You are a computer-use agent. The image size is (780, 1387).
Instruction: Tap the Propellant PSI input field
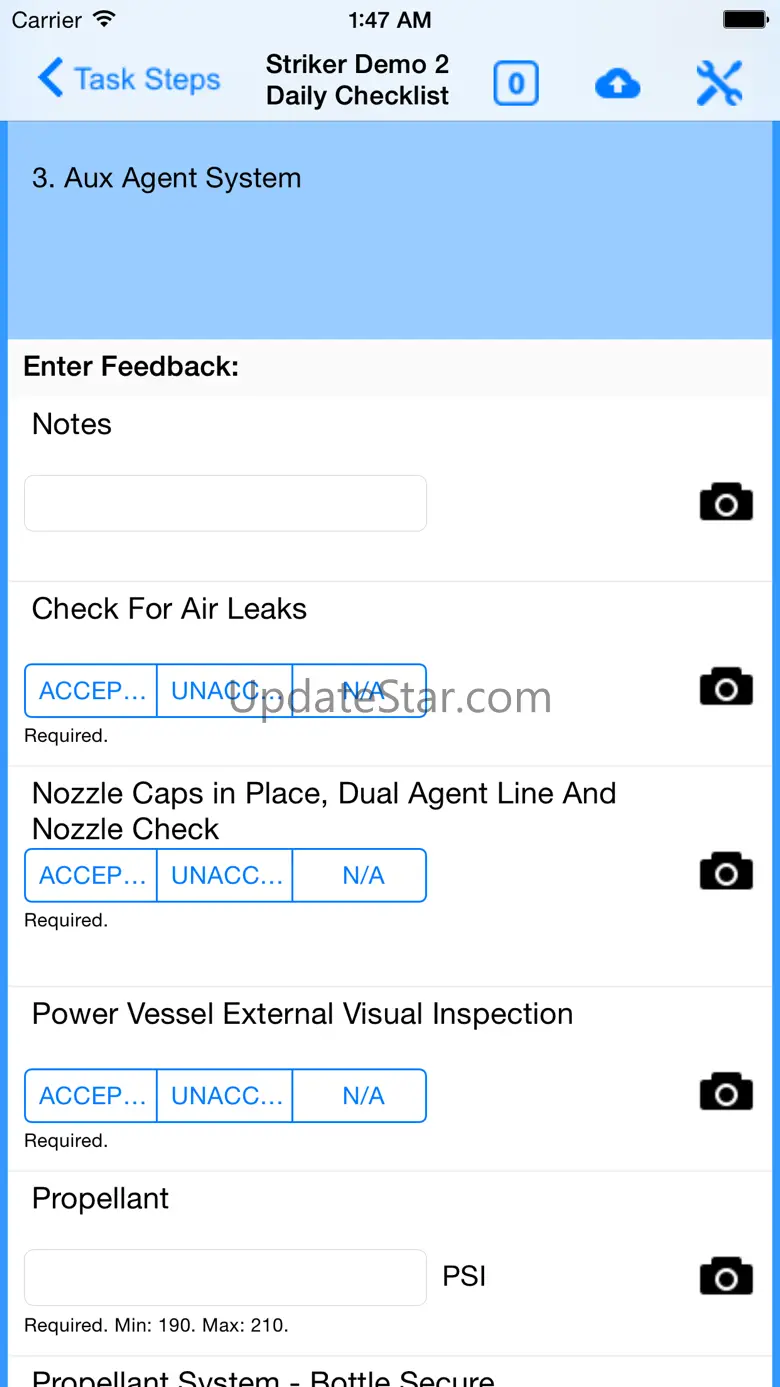pos(225,1277)
